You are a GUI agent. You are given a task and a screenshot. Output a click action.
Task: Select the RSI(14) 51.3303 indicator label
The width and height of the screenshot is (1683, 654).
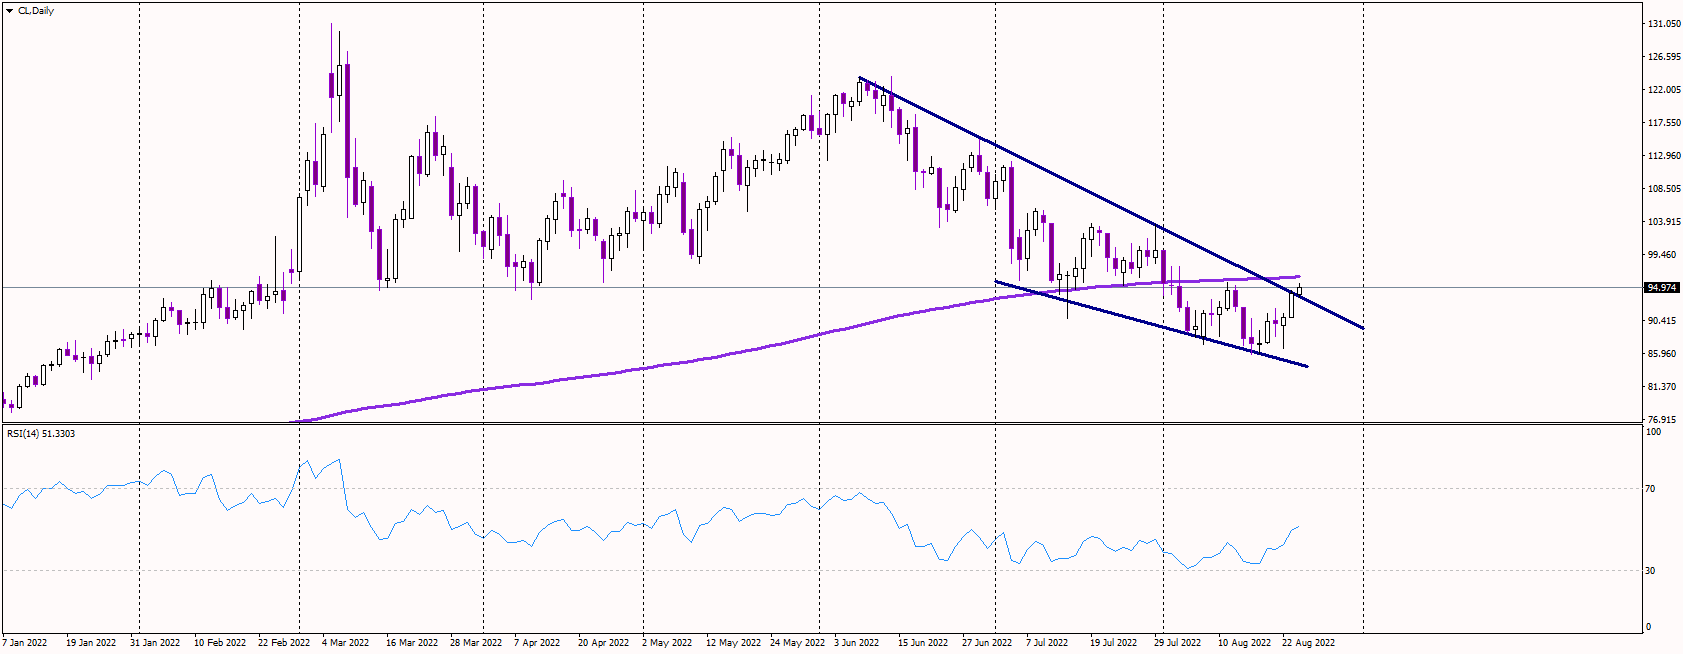click(41, 434)
